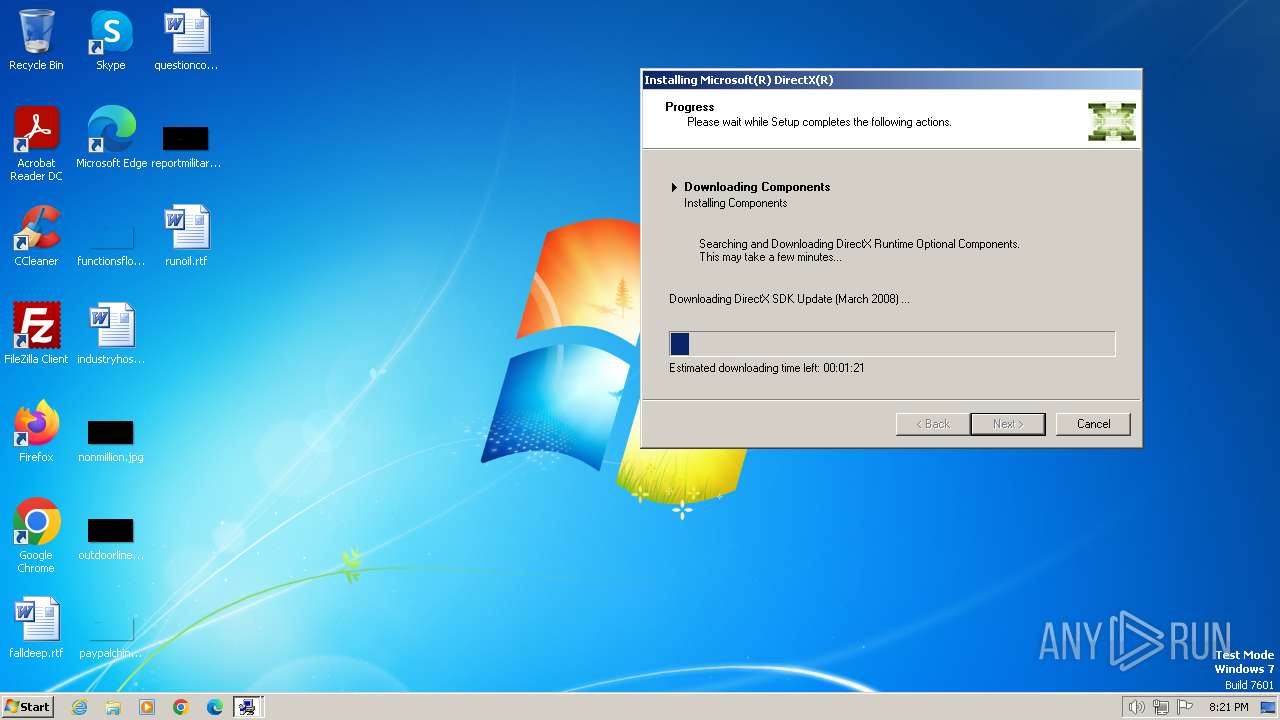
Task: Select the runoil.rtf document icon
Action: 186,236
